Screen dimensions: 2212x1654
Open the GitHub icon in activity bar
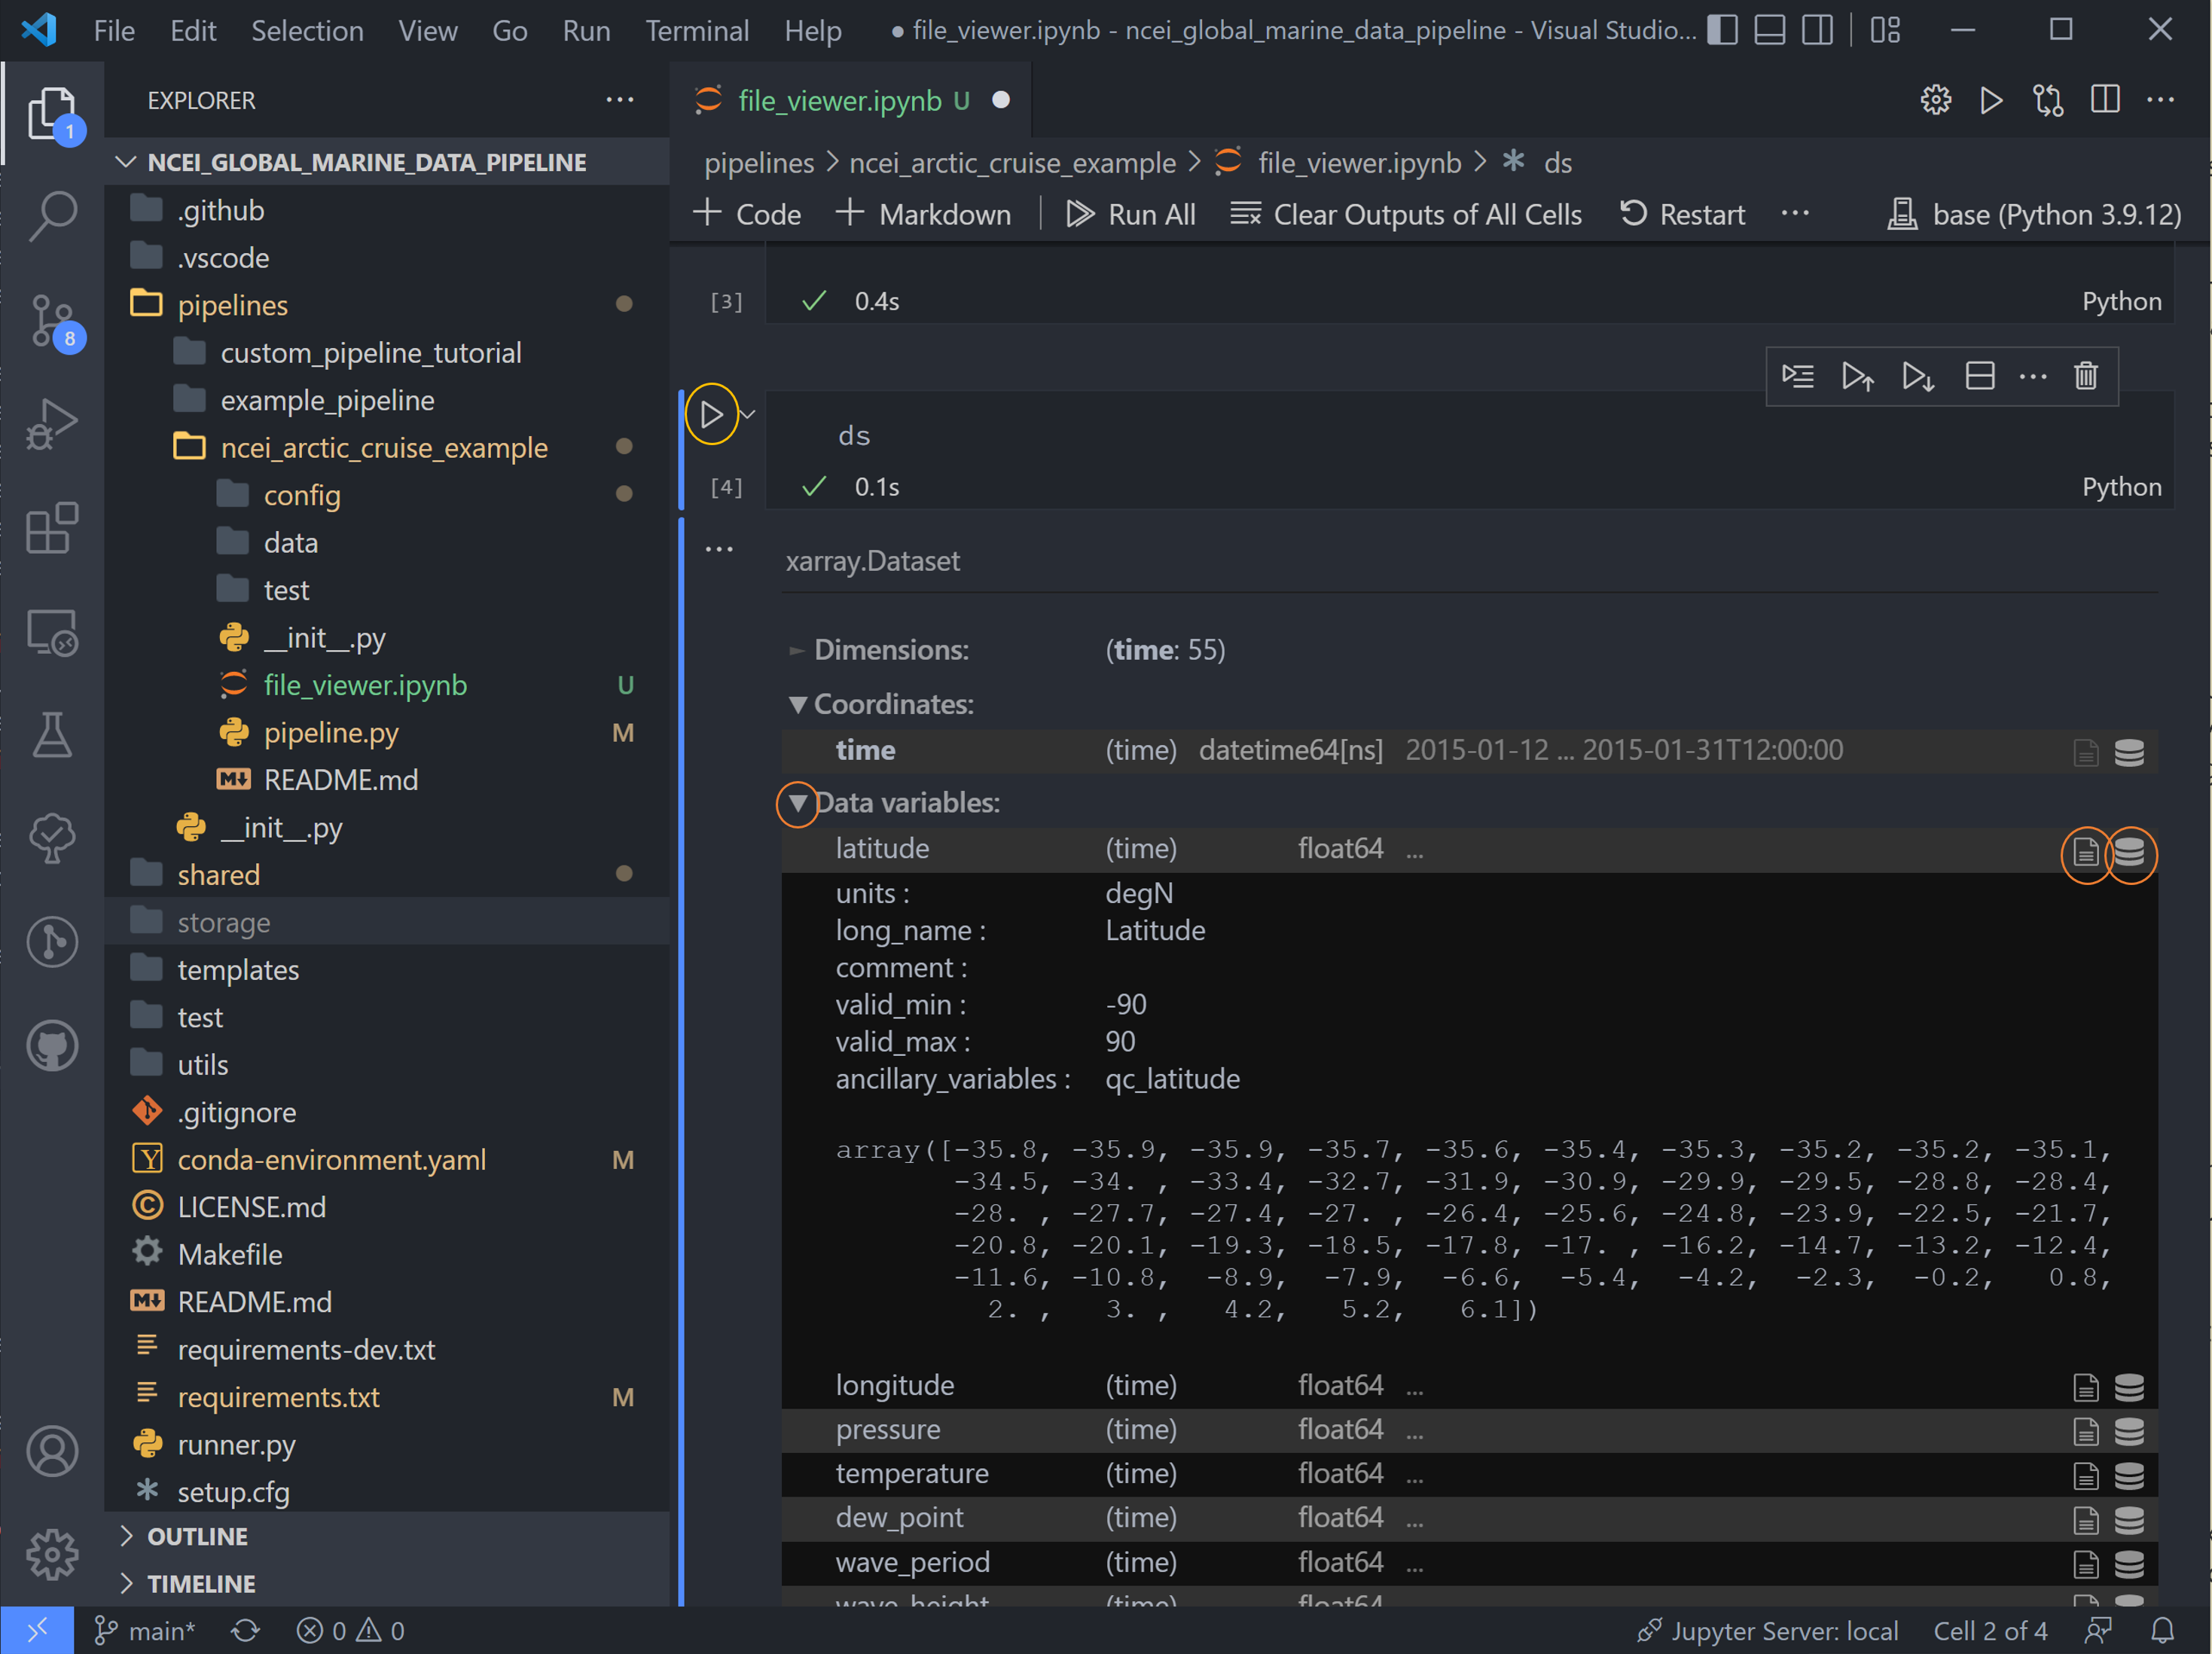(52, 1047)
